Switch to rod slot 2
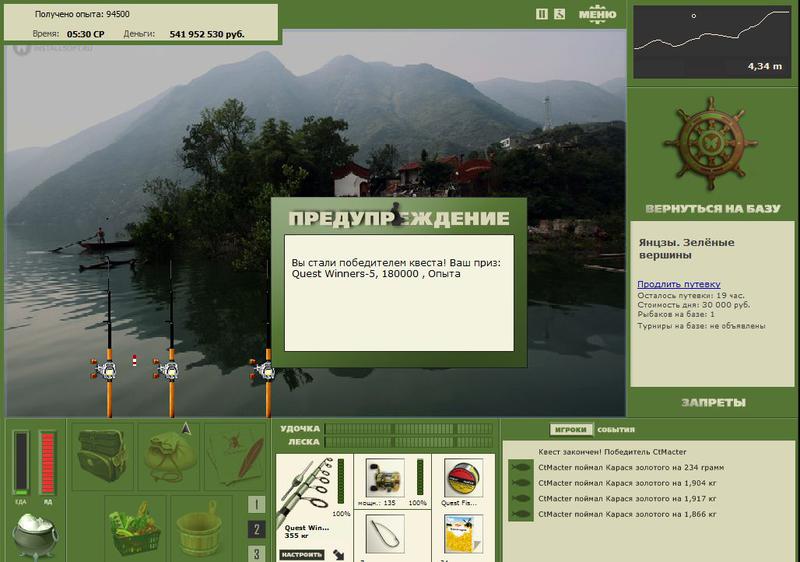800x562 pixels. pos(256,529)
